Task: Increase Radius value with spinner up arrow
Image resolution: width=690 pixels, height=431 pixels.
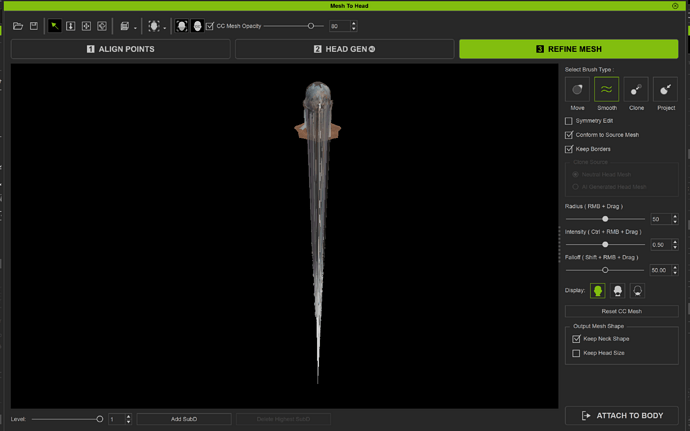Action: tap(675, 216)
